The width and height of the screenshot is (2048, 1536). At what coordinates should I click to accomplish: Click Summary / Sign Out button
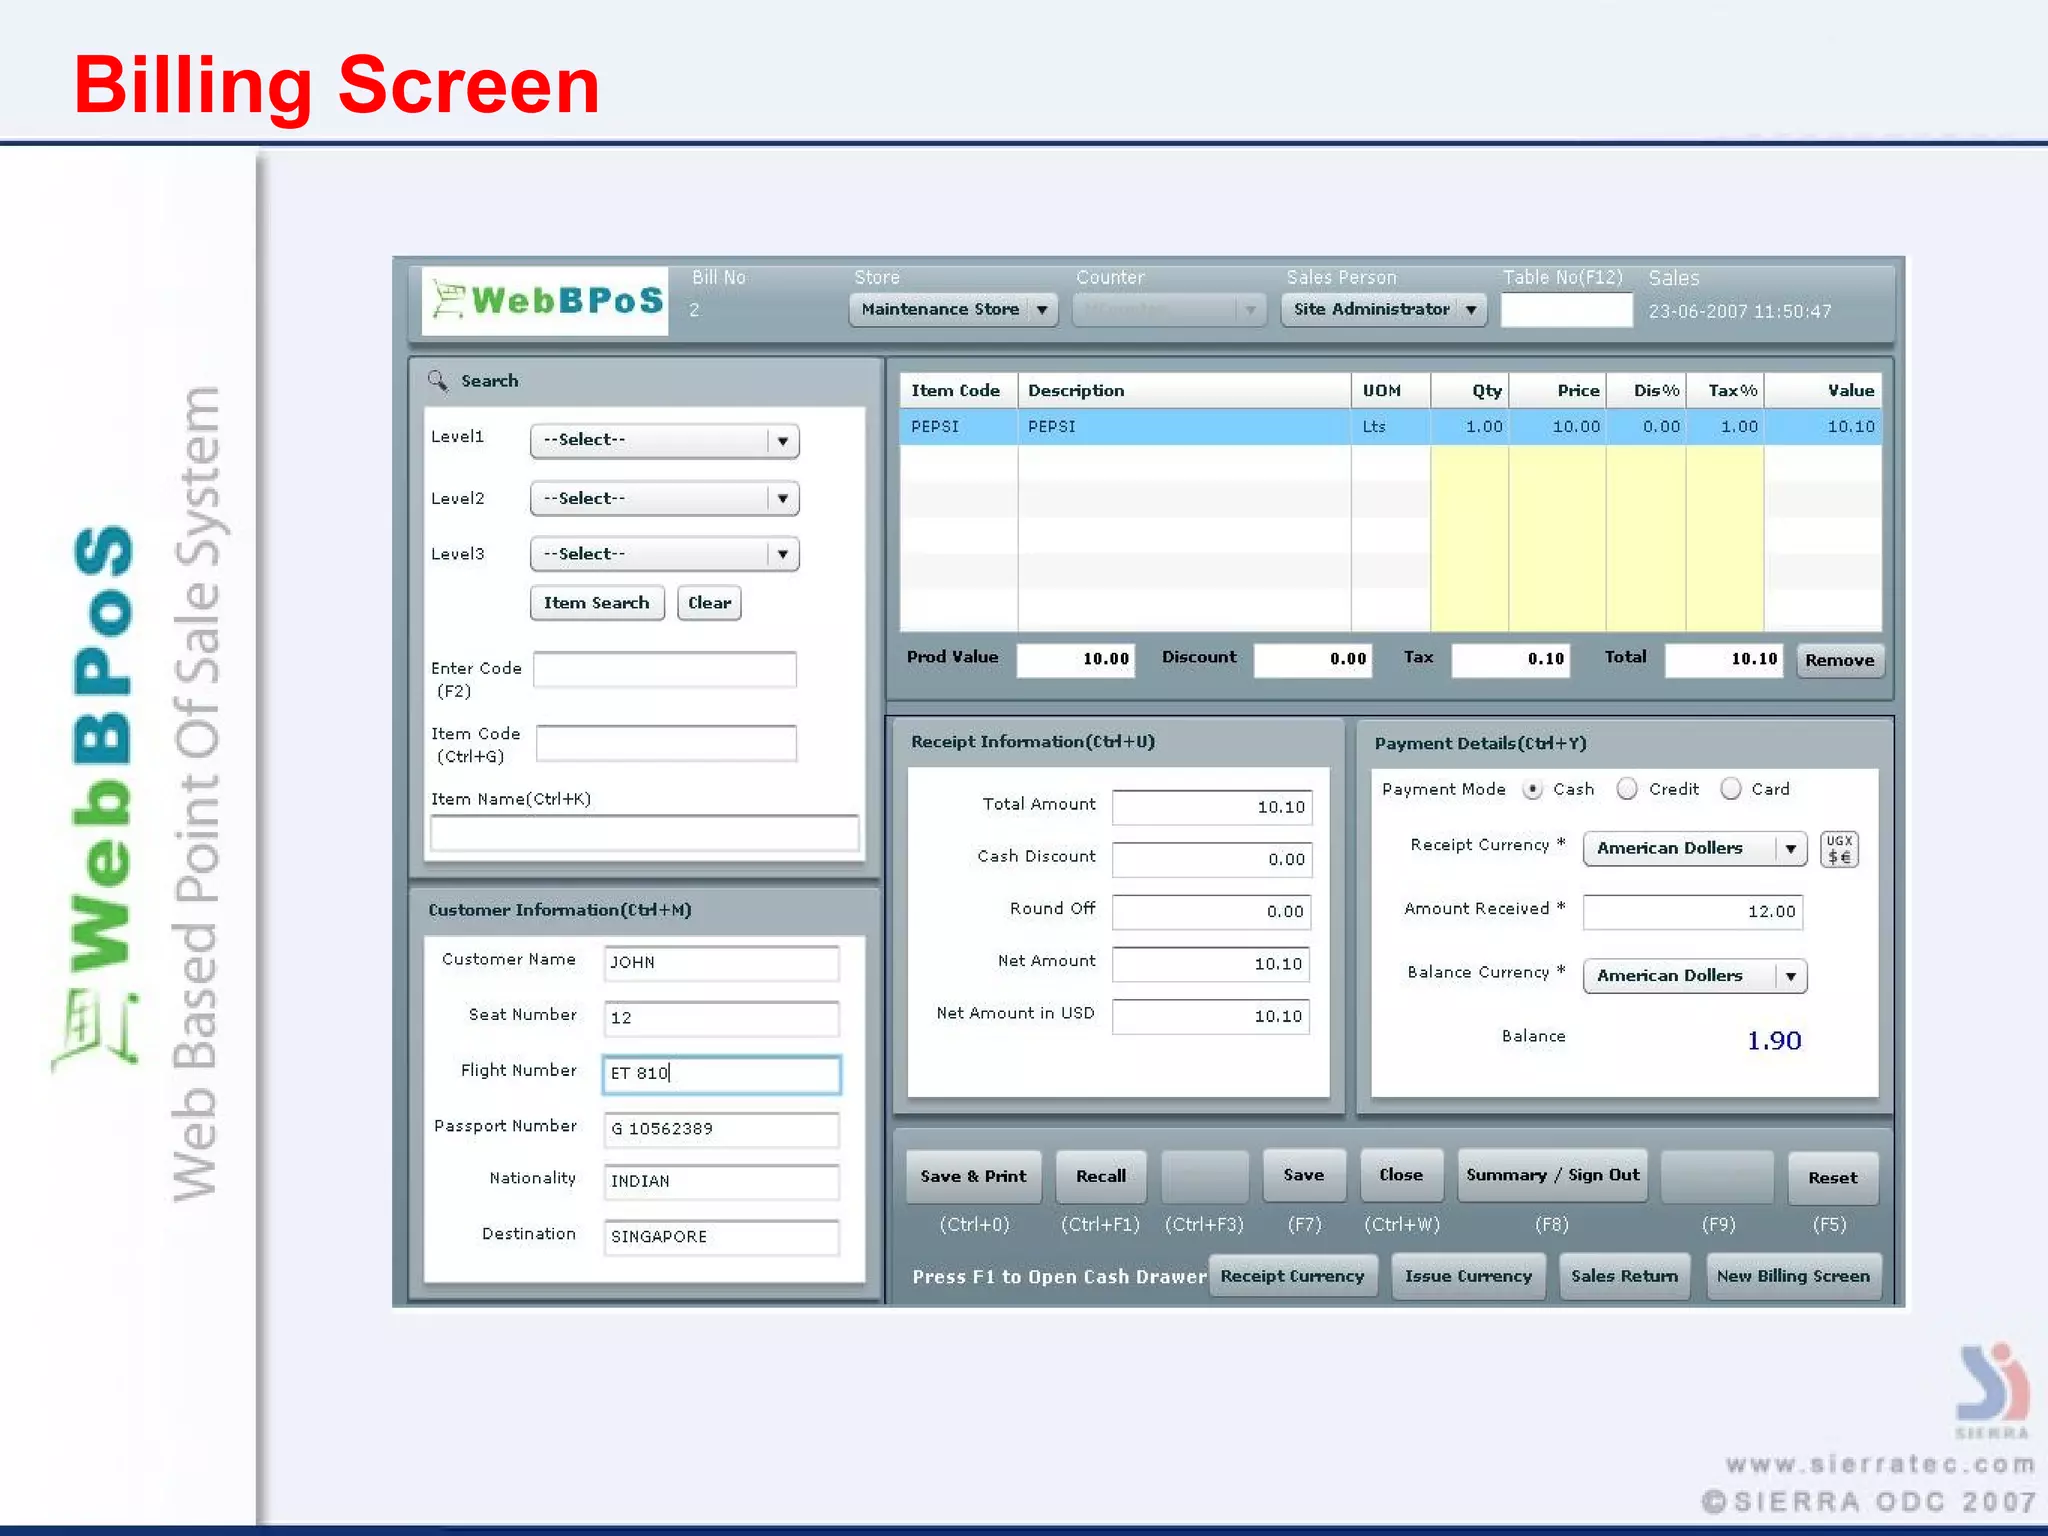(1552, 1175)
